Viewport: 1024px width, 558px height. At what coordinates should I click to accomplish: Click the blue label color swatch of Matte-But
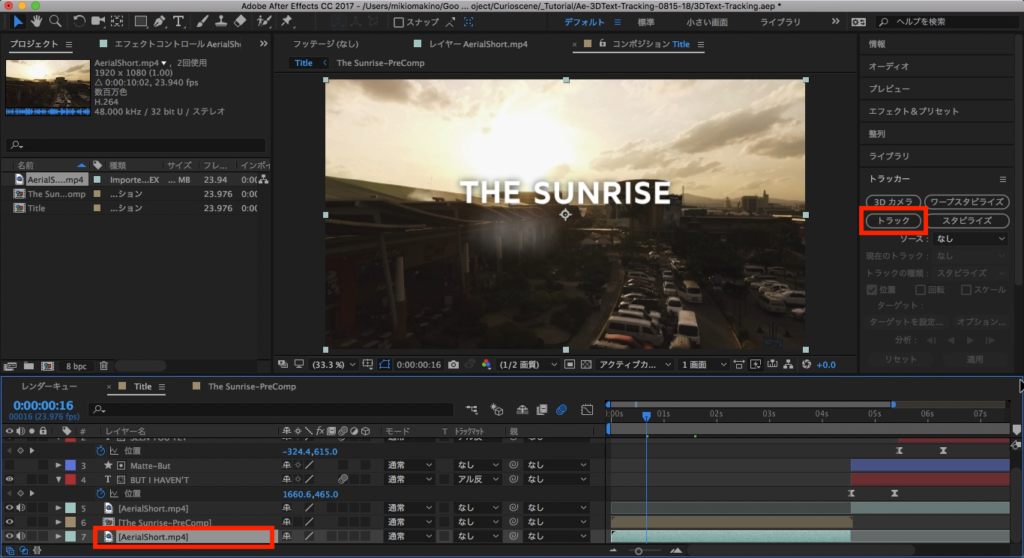point(69,466)
